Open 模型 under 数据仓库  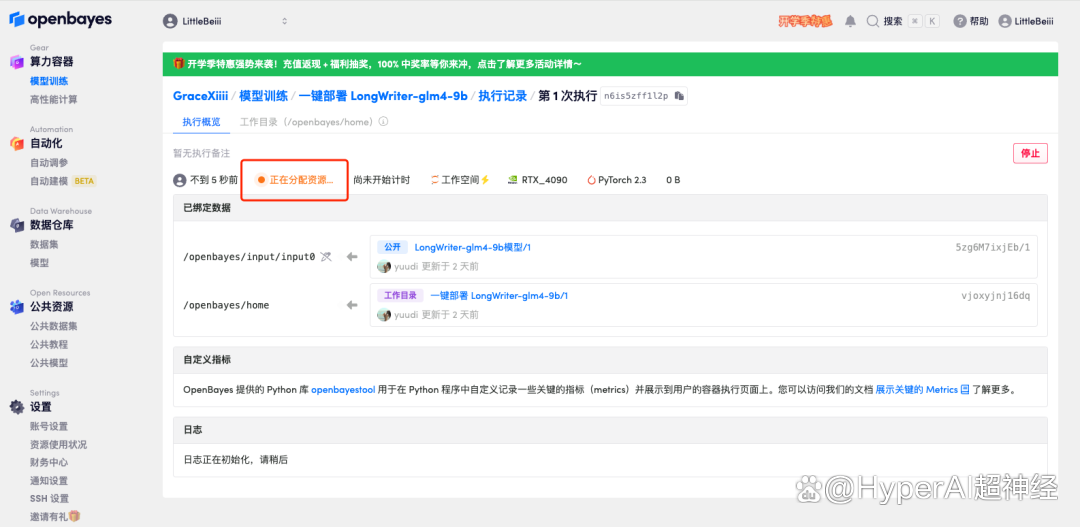[39, 262]
